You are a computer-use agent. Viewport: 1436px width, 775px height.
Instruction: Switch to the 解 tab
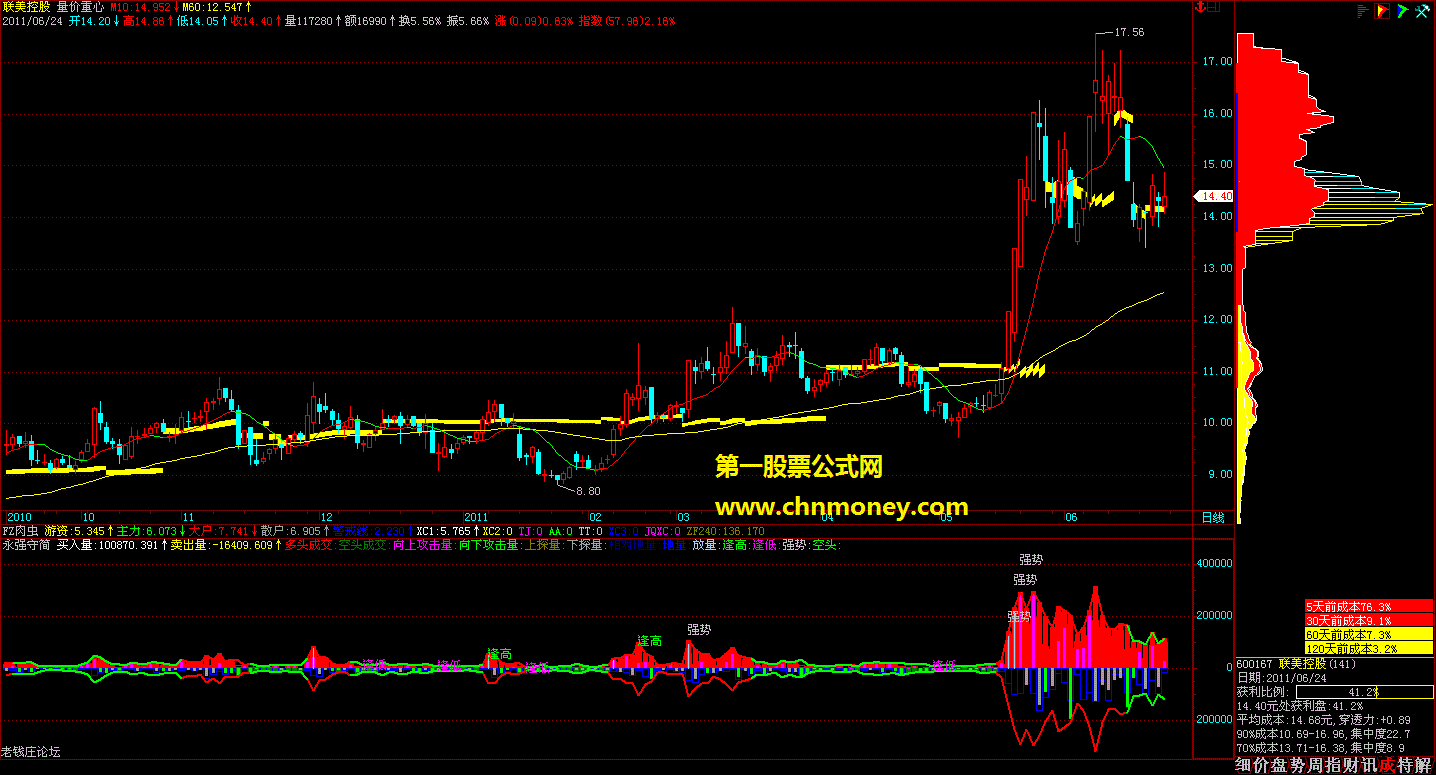tap(1424, 765)
